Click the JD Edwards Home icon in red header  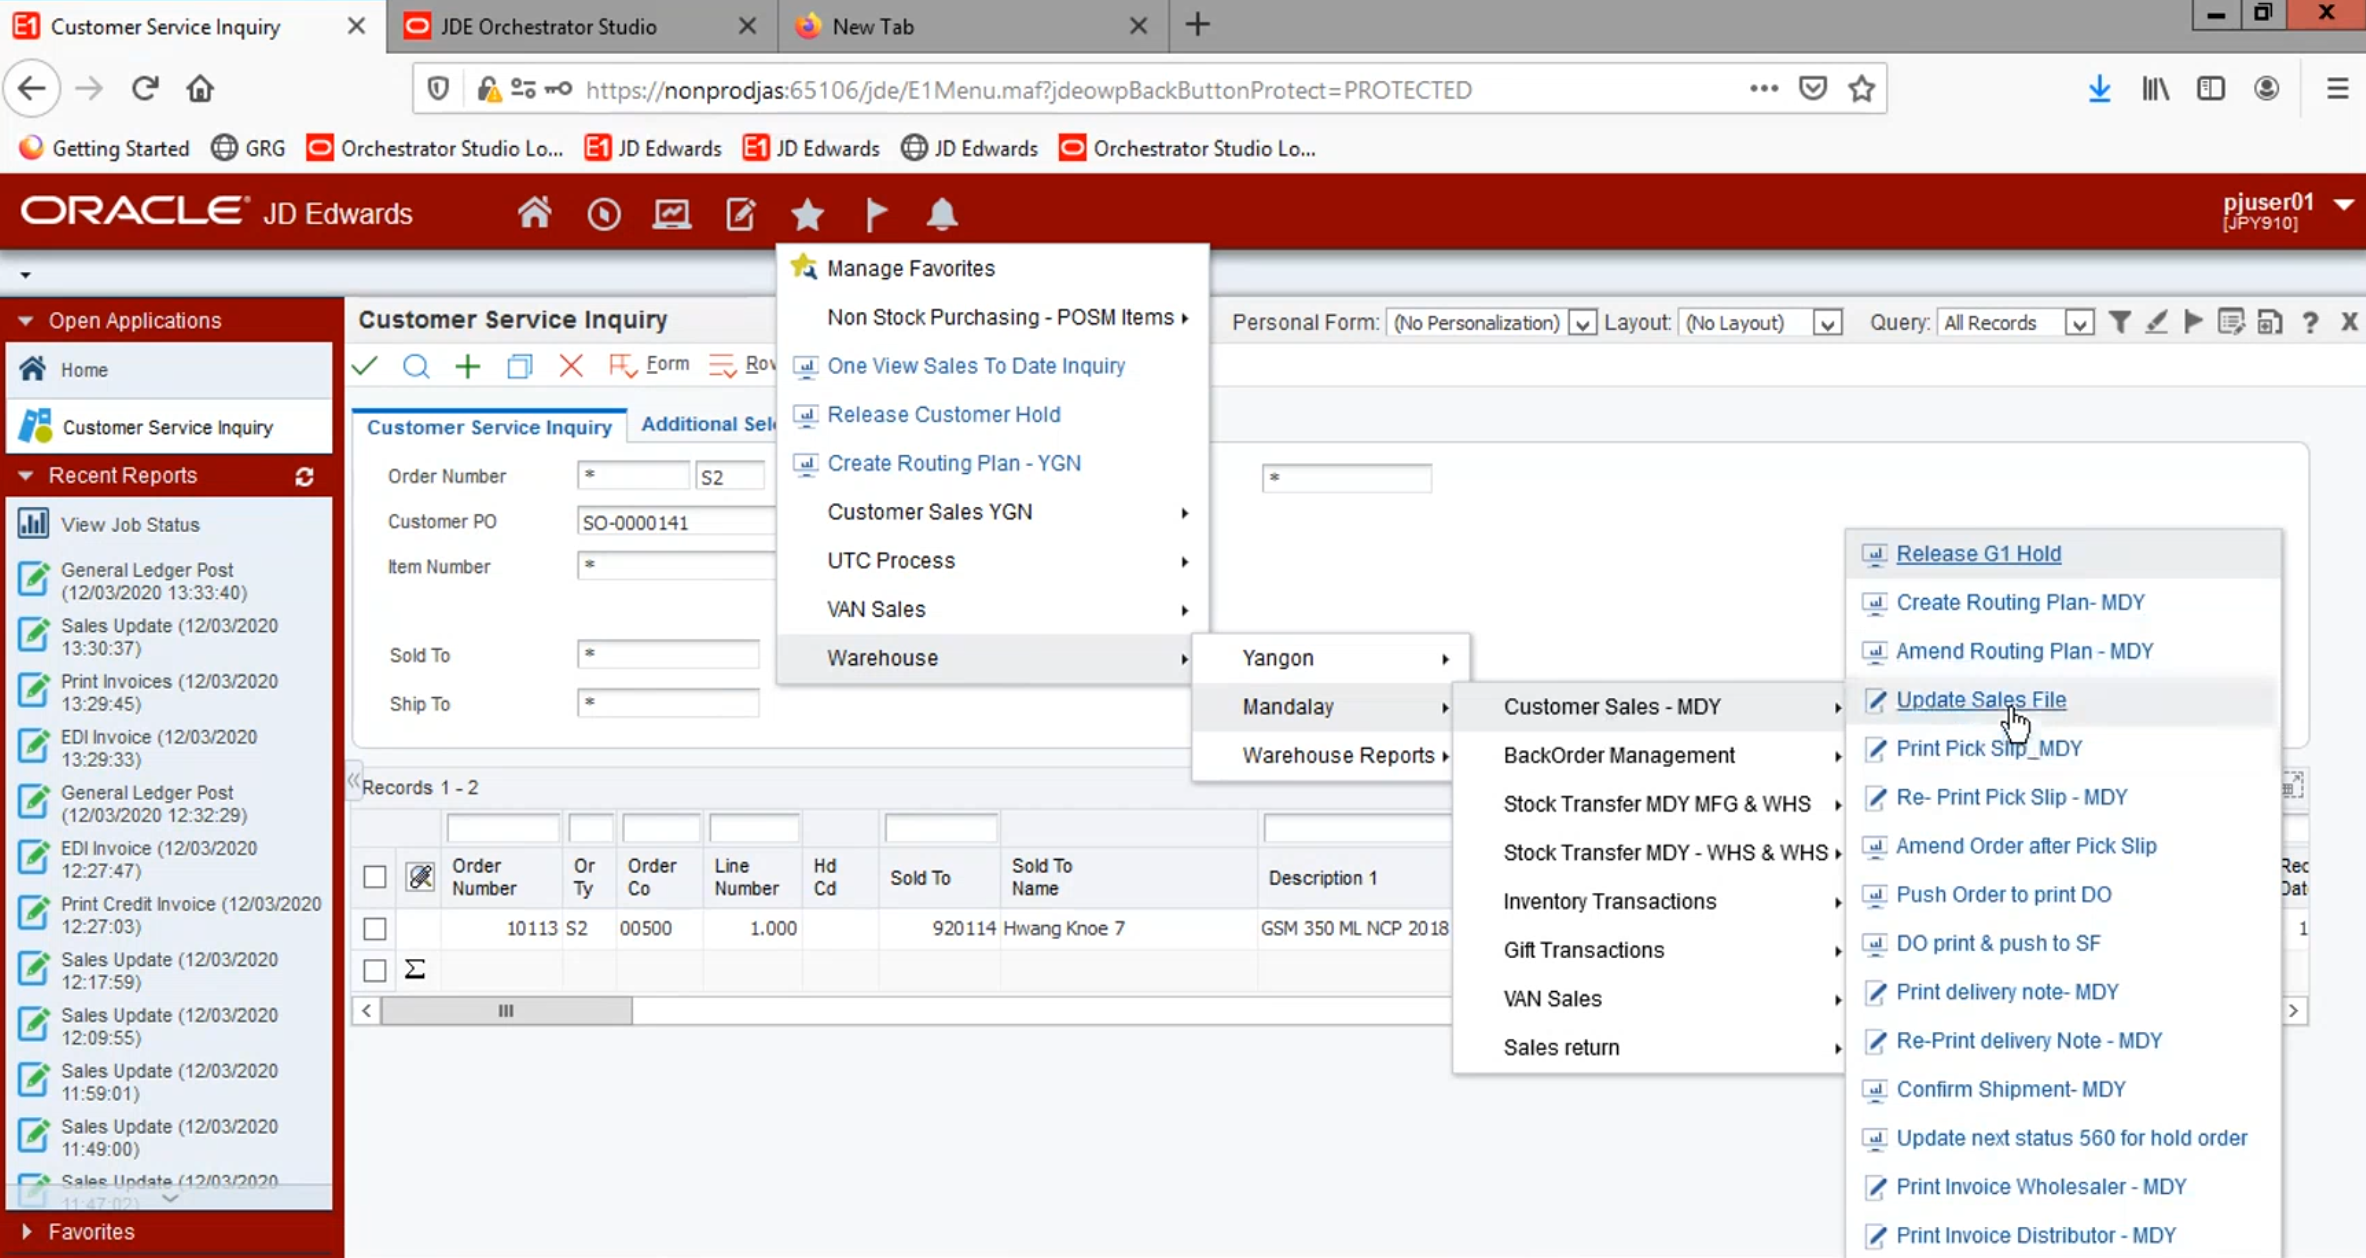click(x=534, y=213)
